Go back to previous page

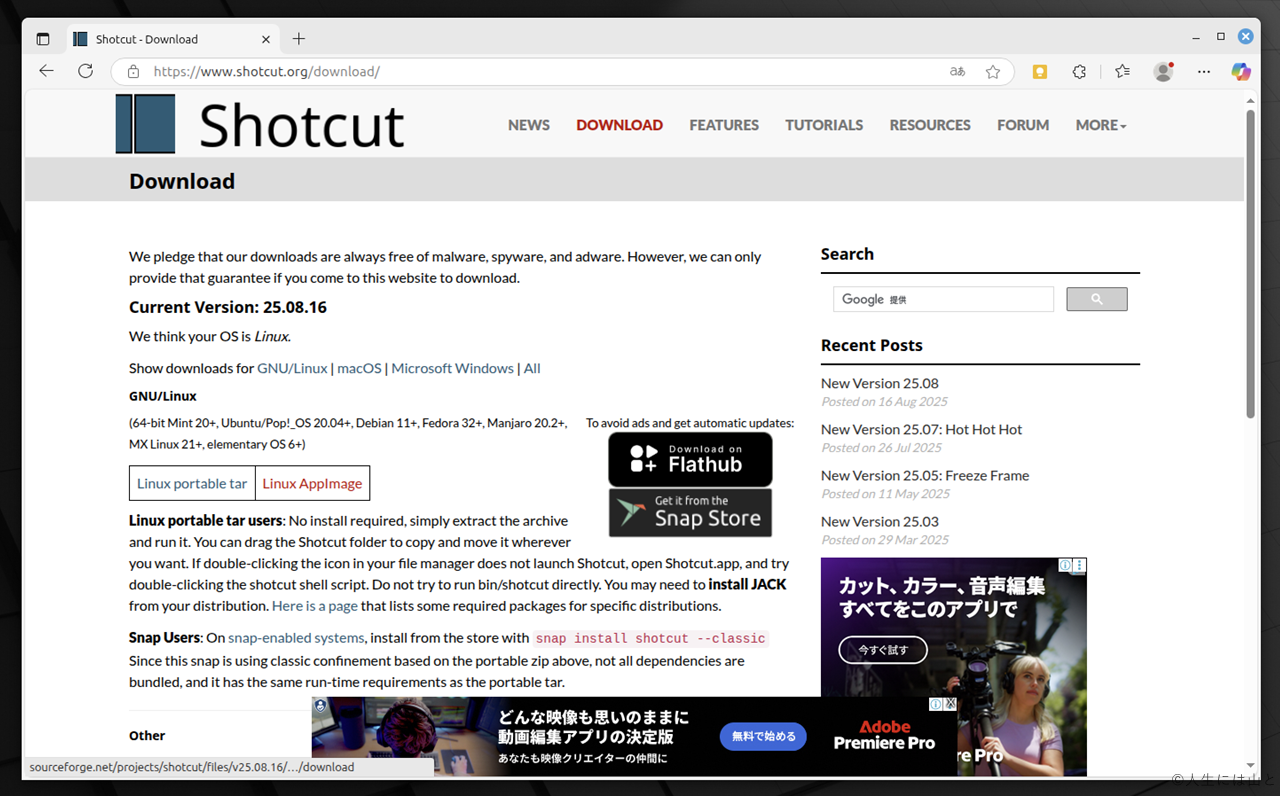click(x=46, y=71)
